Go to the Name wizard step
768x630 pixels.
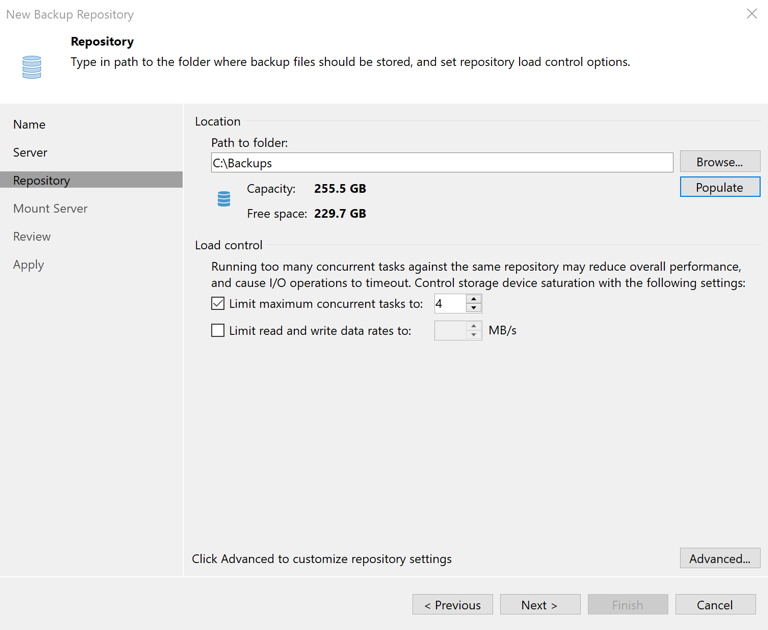point(29,124)
